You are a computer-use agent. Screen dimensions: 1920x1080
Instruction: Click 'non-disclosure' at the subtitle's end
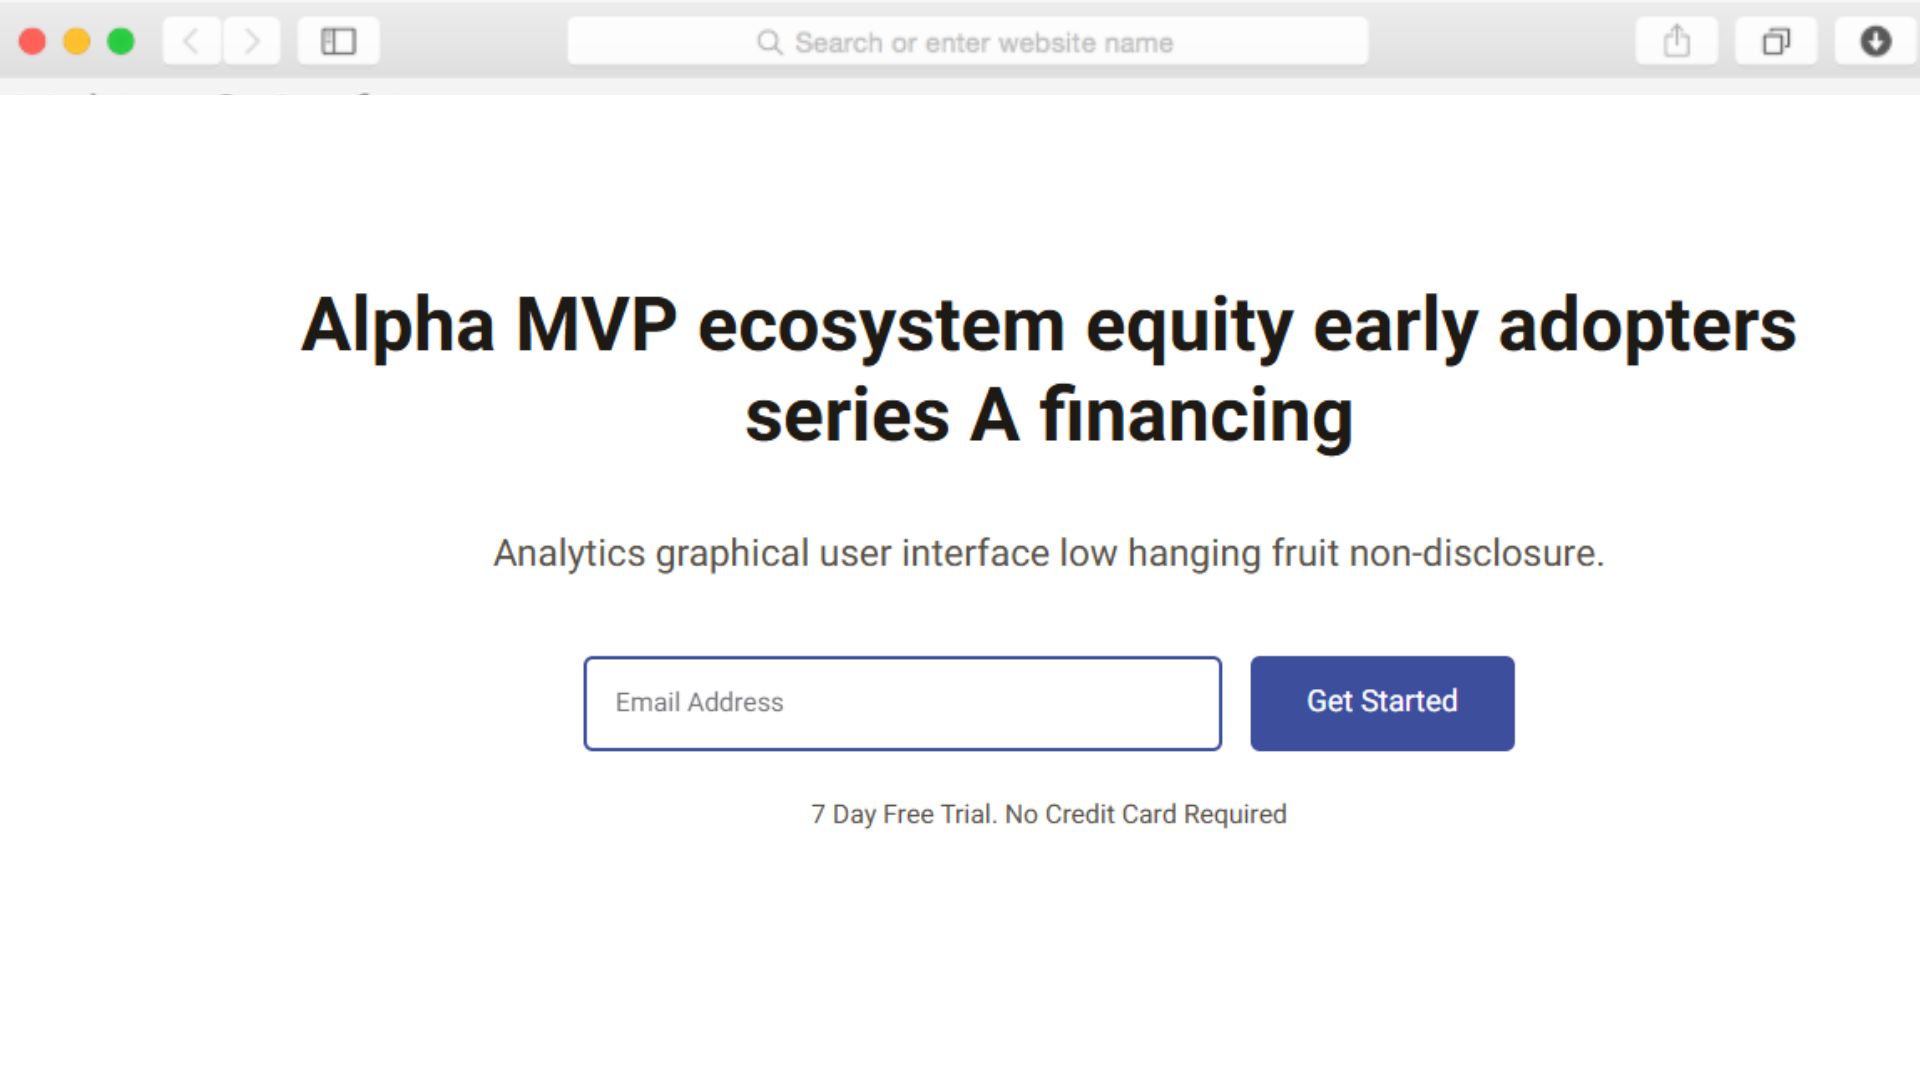1476,553
